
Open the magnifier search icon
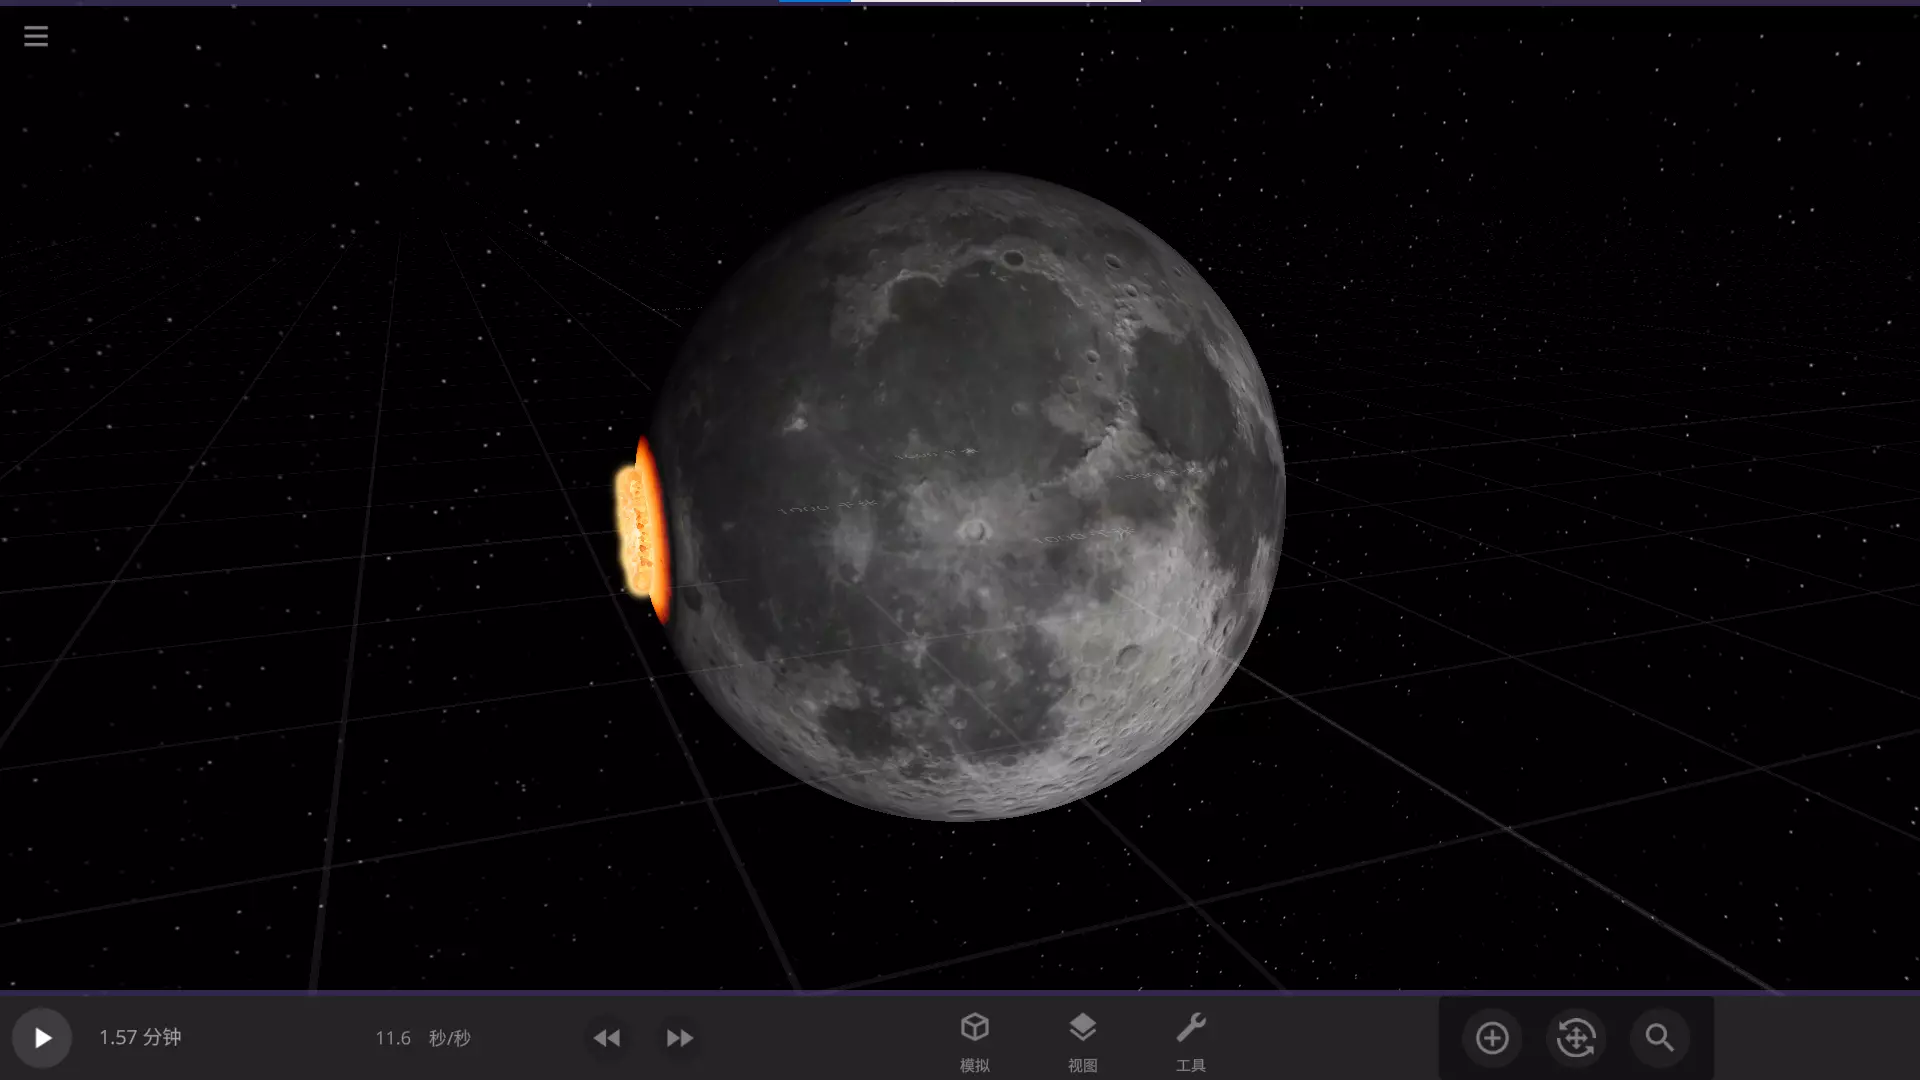click(x=1659, y=1038)
